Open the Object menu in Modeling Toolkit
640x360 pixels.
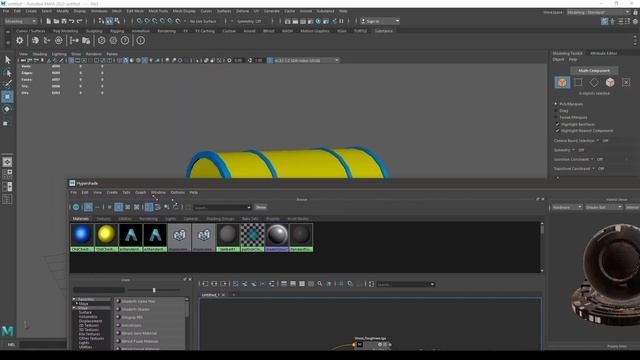pos(558,59)
